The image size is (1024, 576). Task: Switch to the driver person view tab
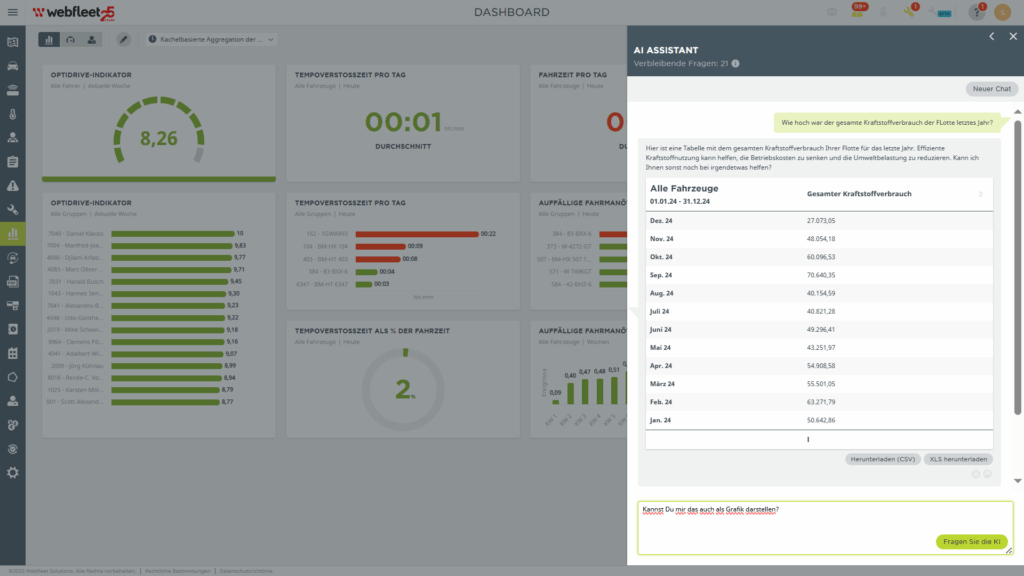coord(92,39)
